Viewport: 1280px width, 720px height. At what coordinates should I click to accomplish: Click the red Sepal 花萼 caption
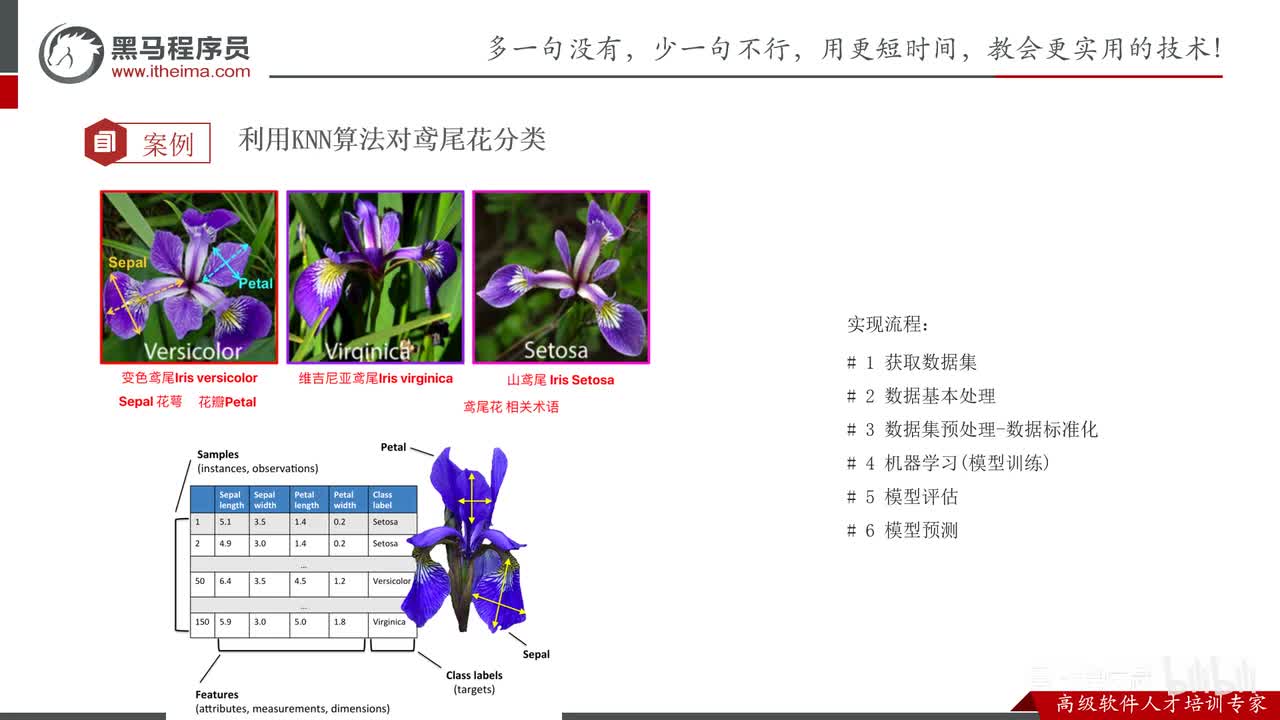pos(150,402)
